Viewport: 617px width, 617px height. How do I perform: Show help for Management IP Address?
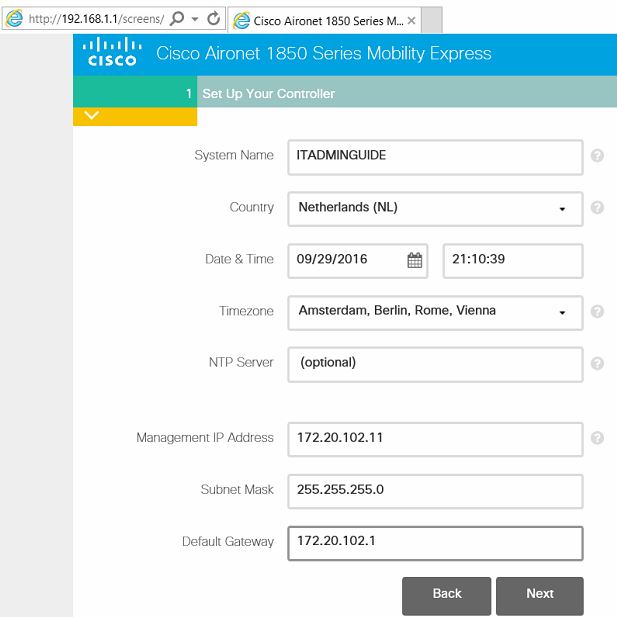597,438
